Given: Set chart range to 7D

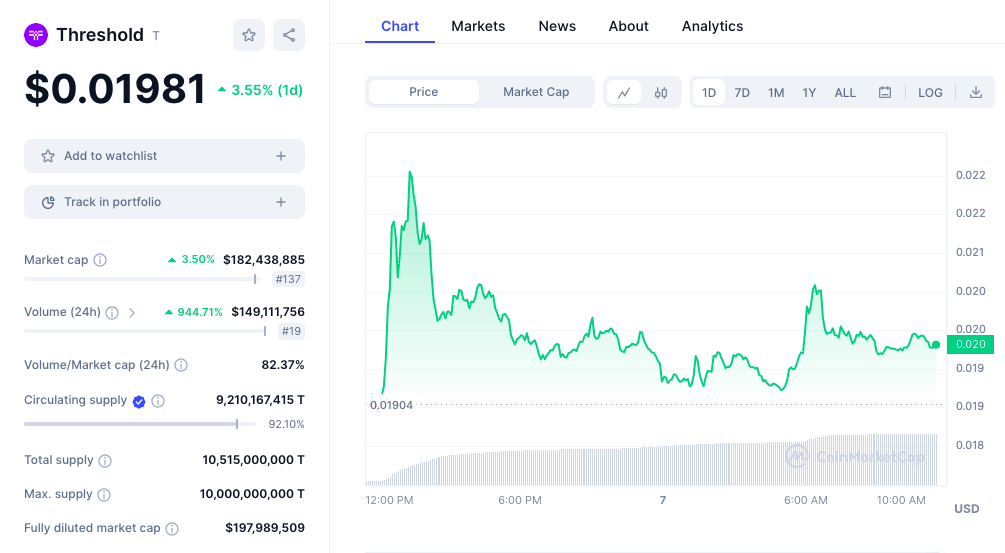Looking at the screenshot, I should click(x=742, y=92).
